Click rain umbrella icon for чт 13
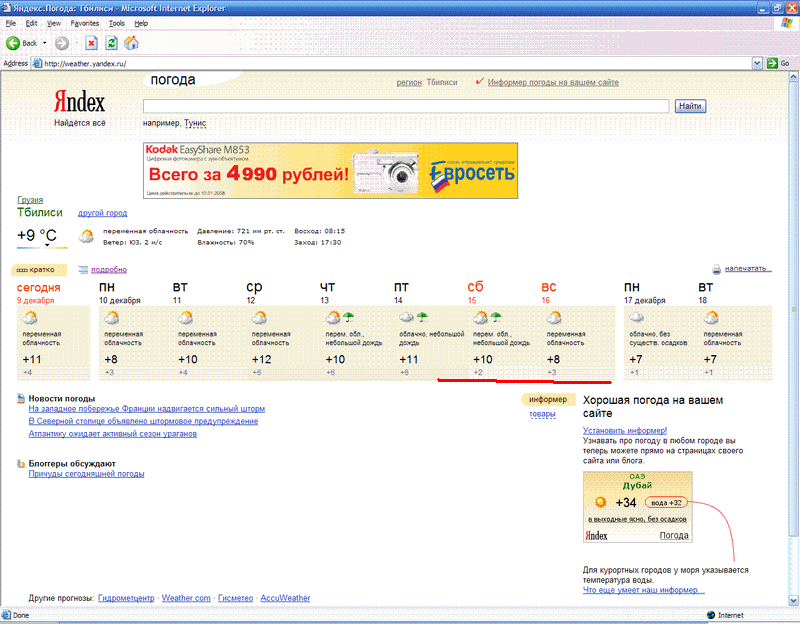This screenshot has height=624, width=800. [x=348, y=317]
